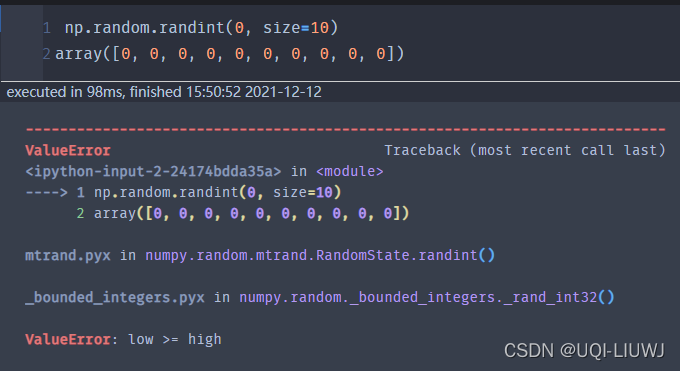Click traceback line 2 with the array call

[242, 213]
